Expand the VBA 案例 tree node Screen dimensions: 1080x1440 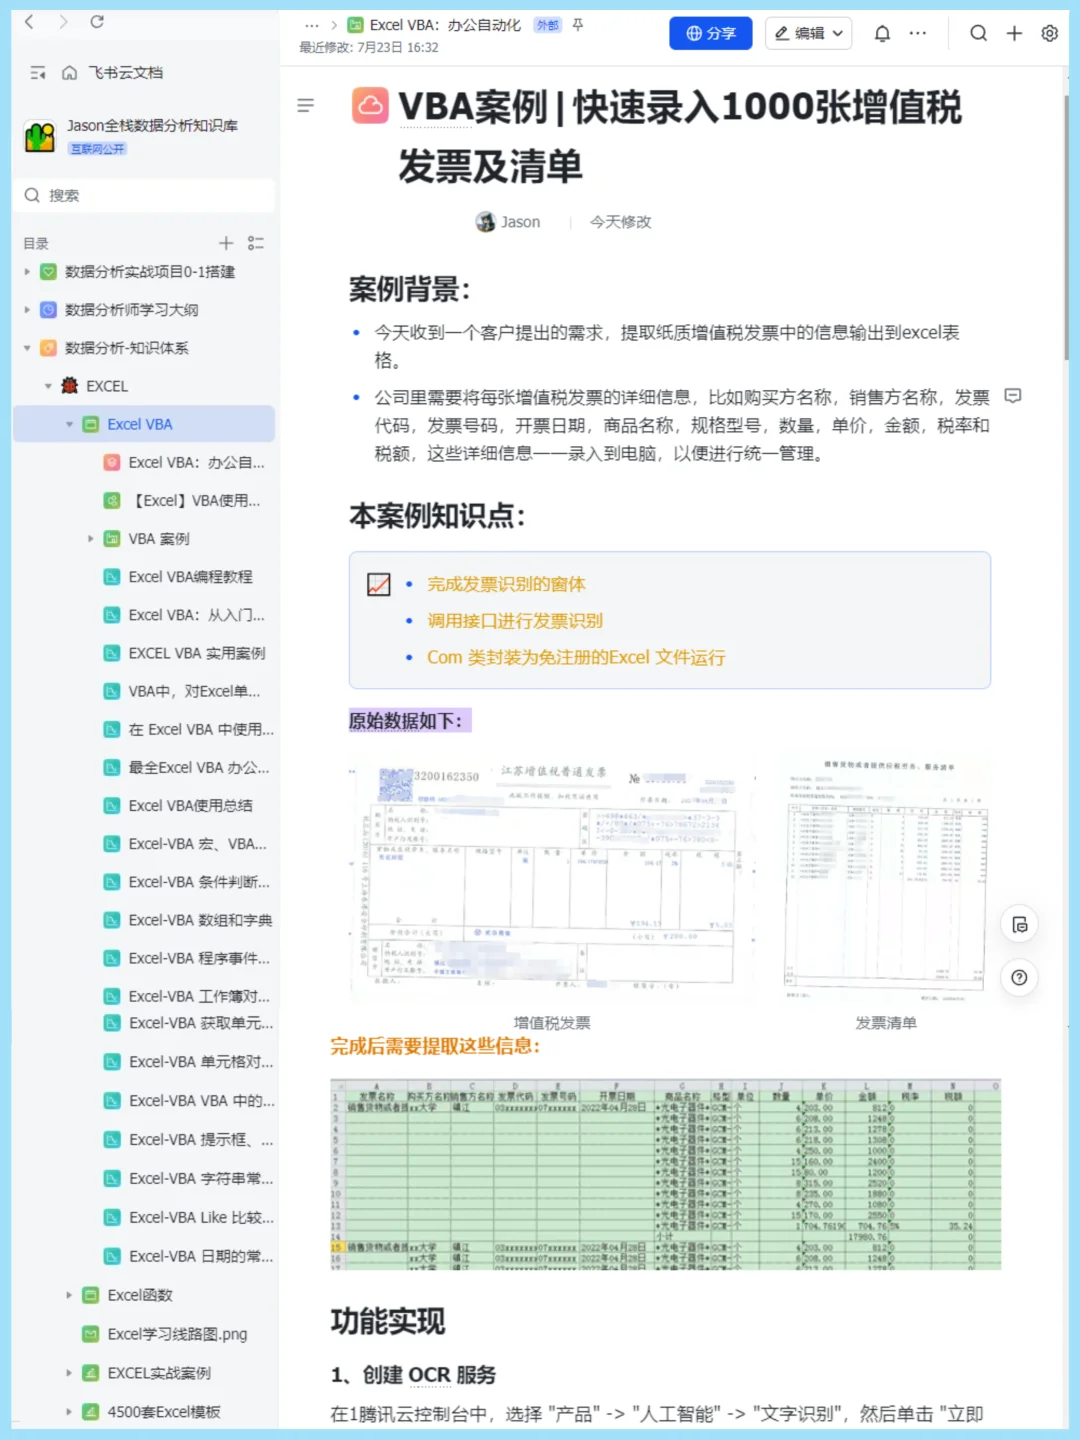tap(91, 538)
